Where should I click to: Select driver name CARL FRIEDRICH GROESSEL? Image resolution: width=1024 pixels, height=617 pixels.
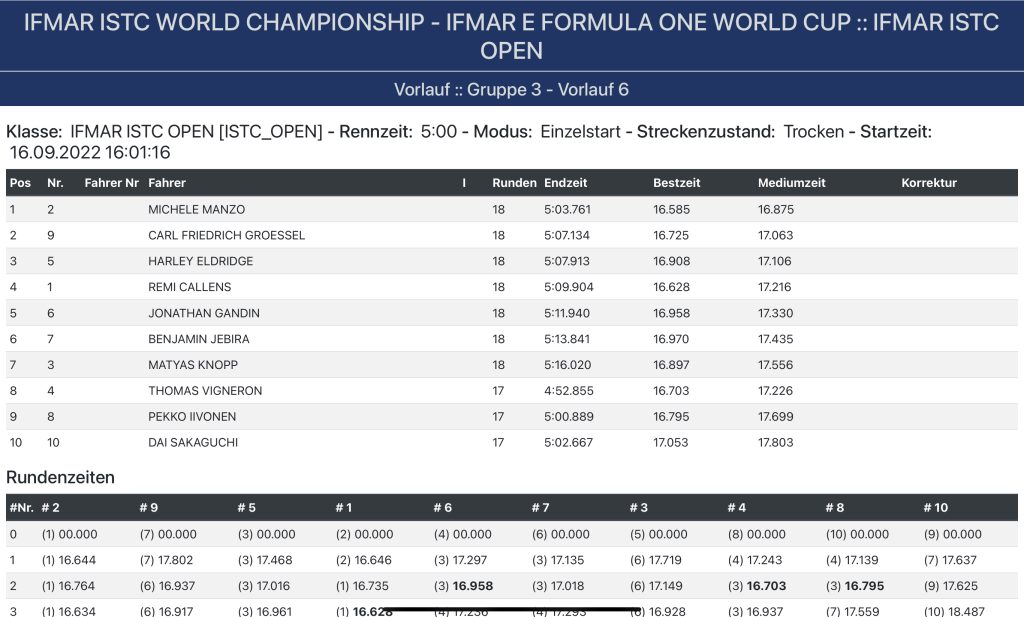[227, 235]
